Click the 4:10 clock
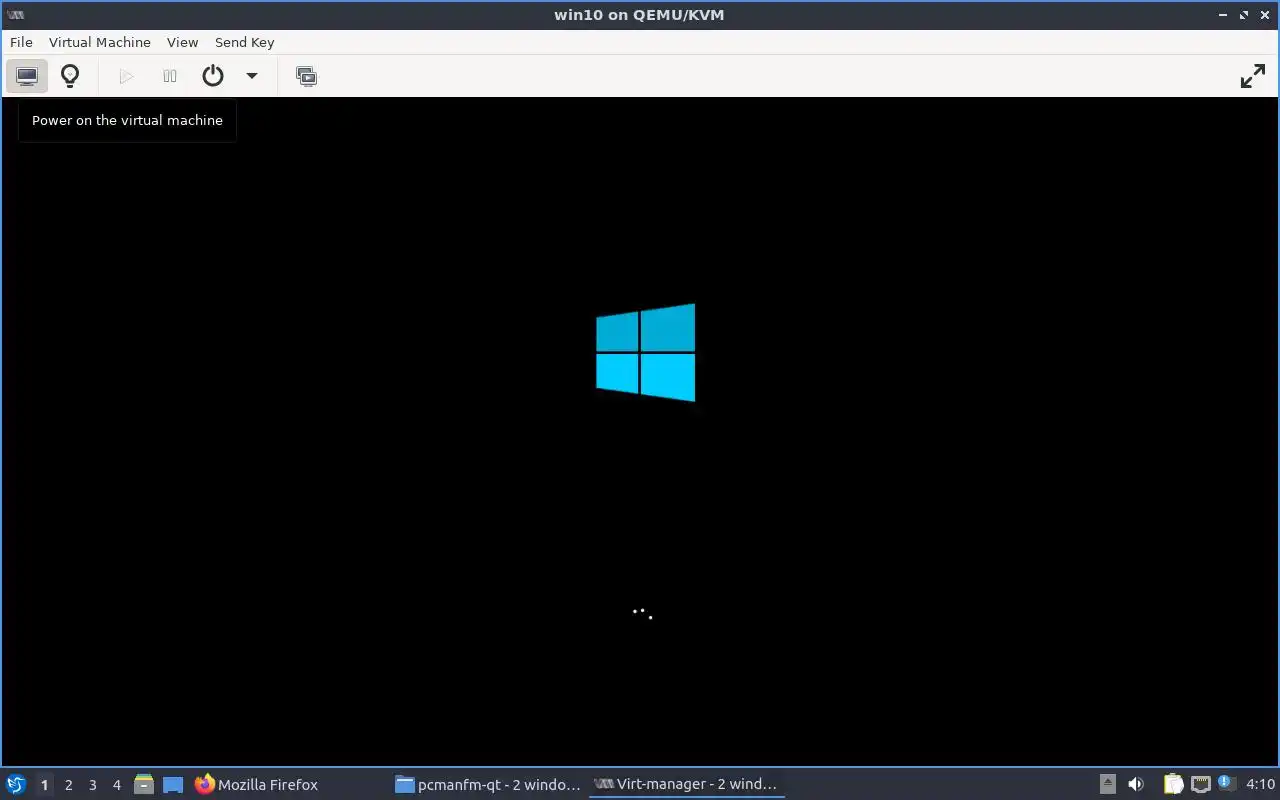Screen dimensions: 1280x800 (1260, 784)
